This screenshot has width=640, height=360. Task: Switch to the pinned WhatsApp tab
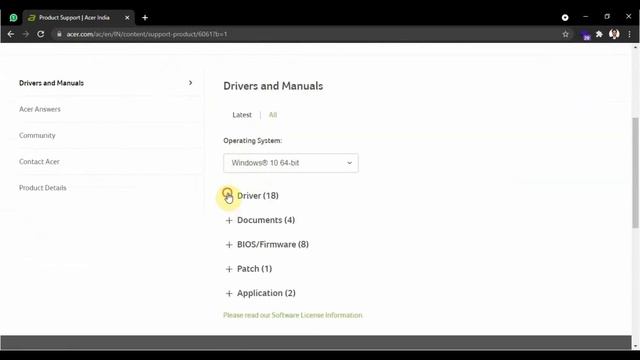click(x=13, y=18)
